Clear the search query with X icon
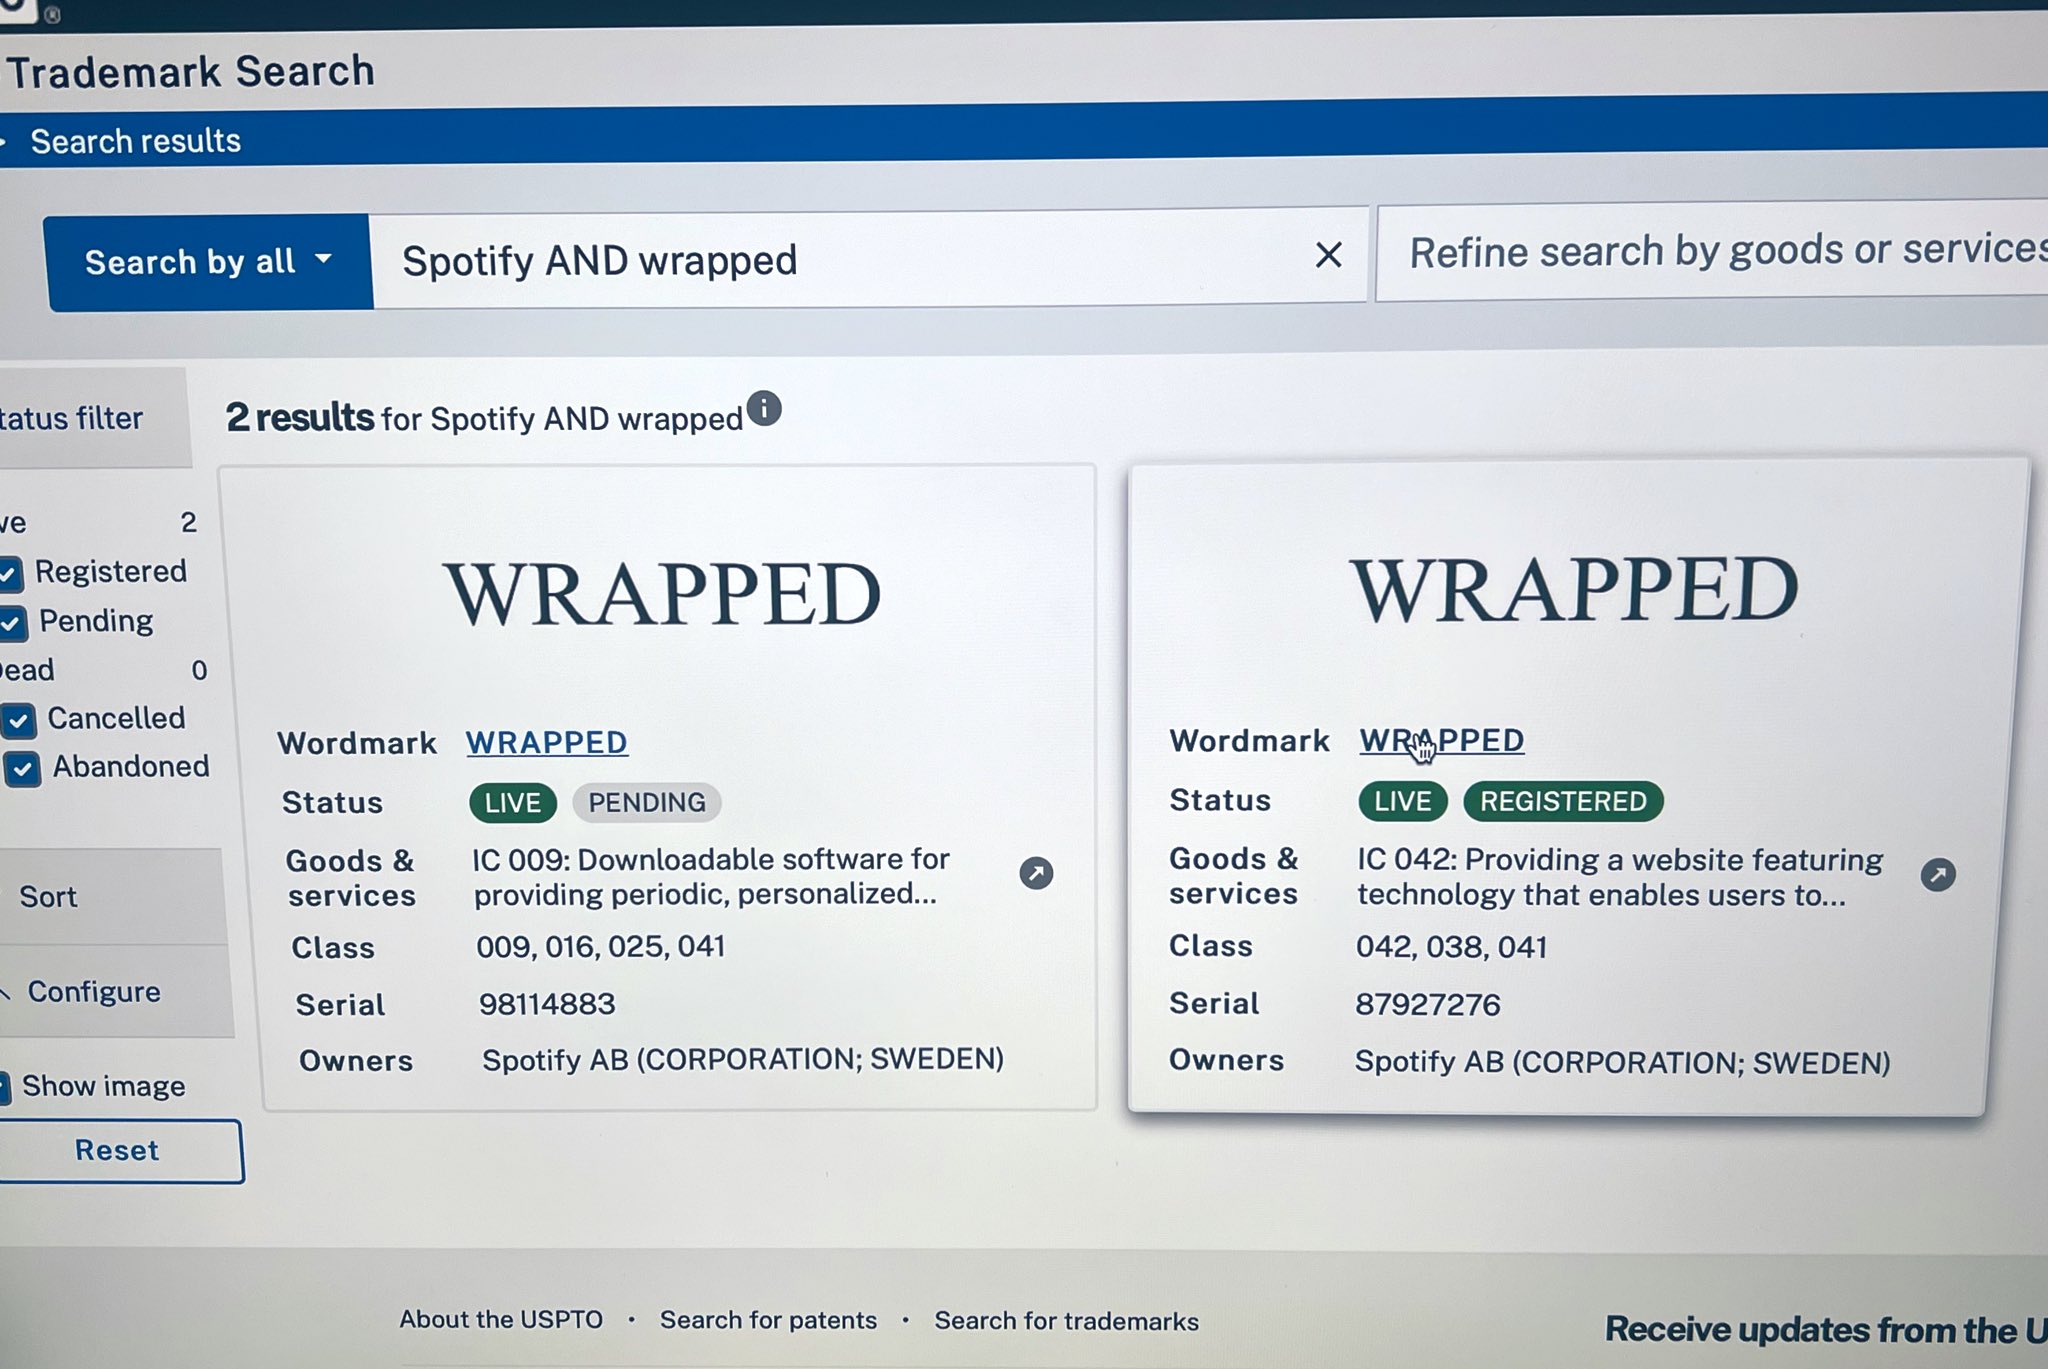This screenshot has height=1369, width=2048. click(x=1328, y=255)
